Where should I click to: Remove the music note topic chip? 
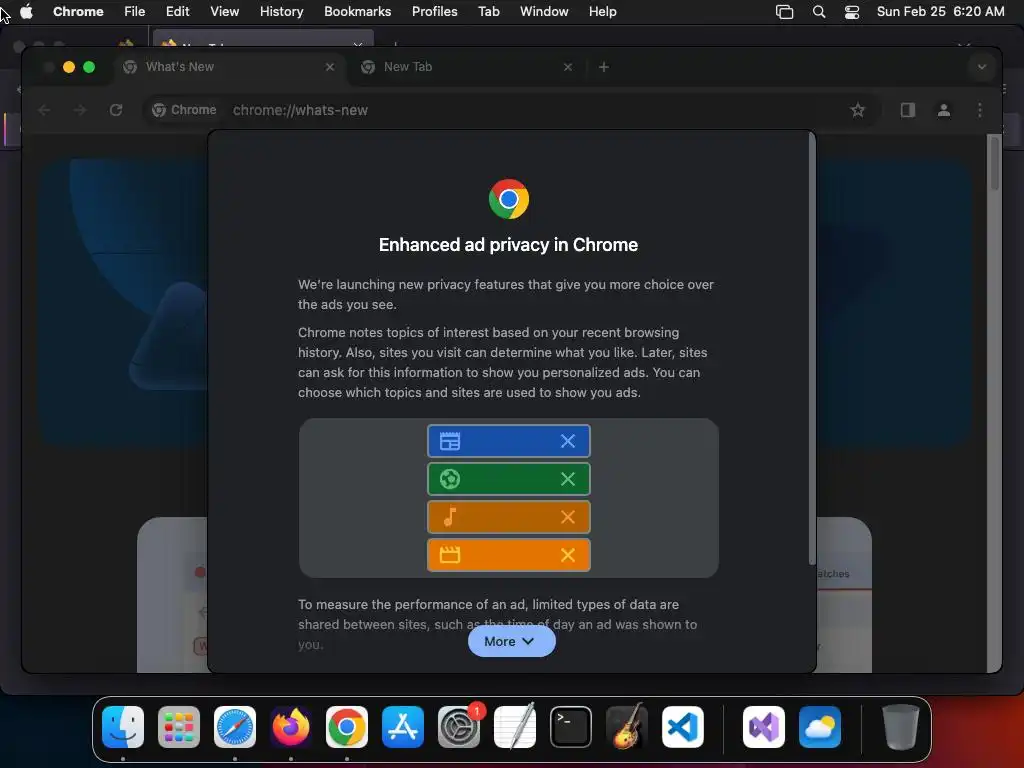point(568,517)
